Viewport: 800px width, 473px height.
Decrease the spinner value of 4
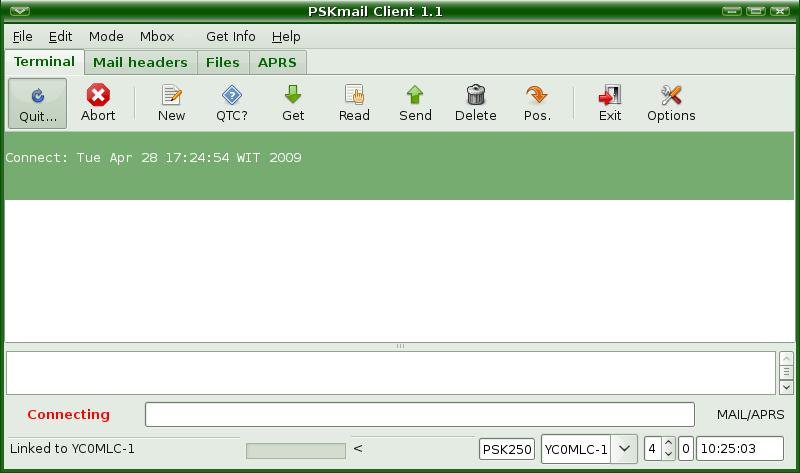pyautogui.click(x=668, y=454)
